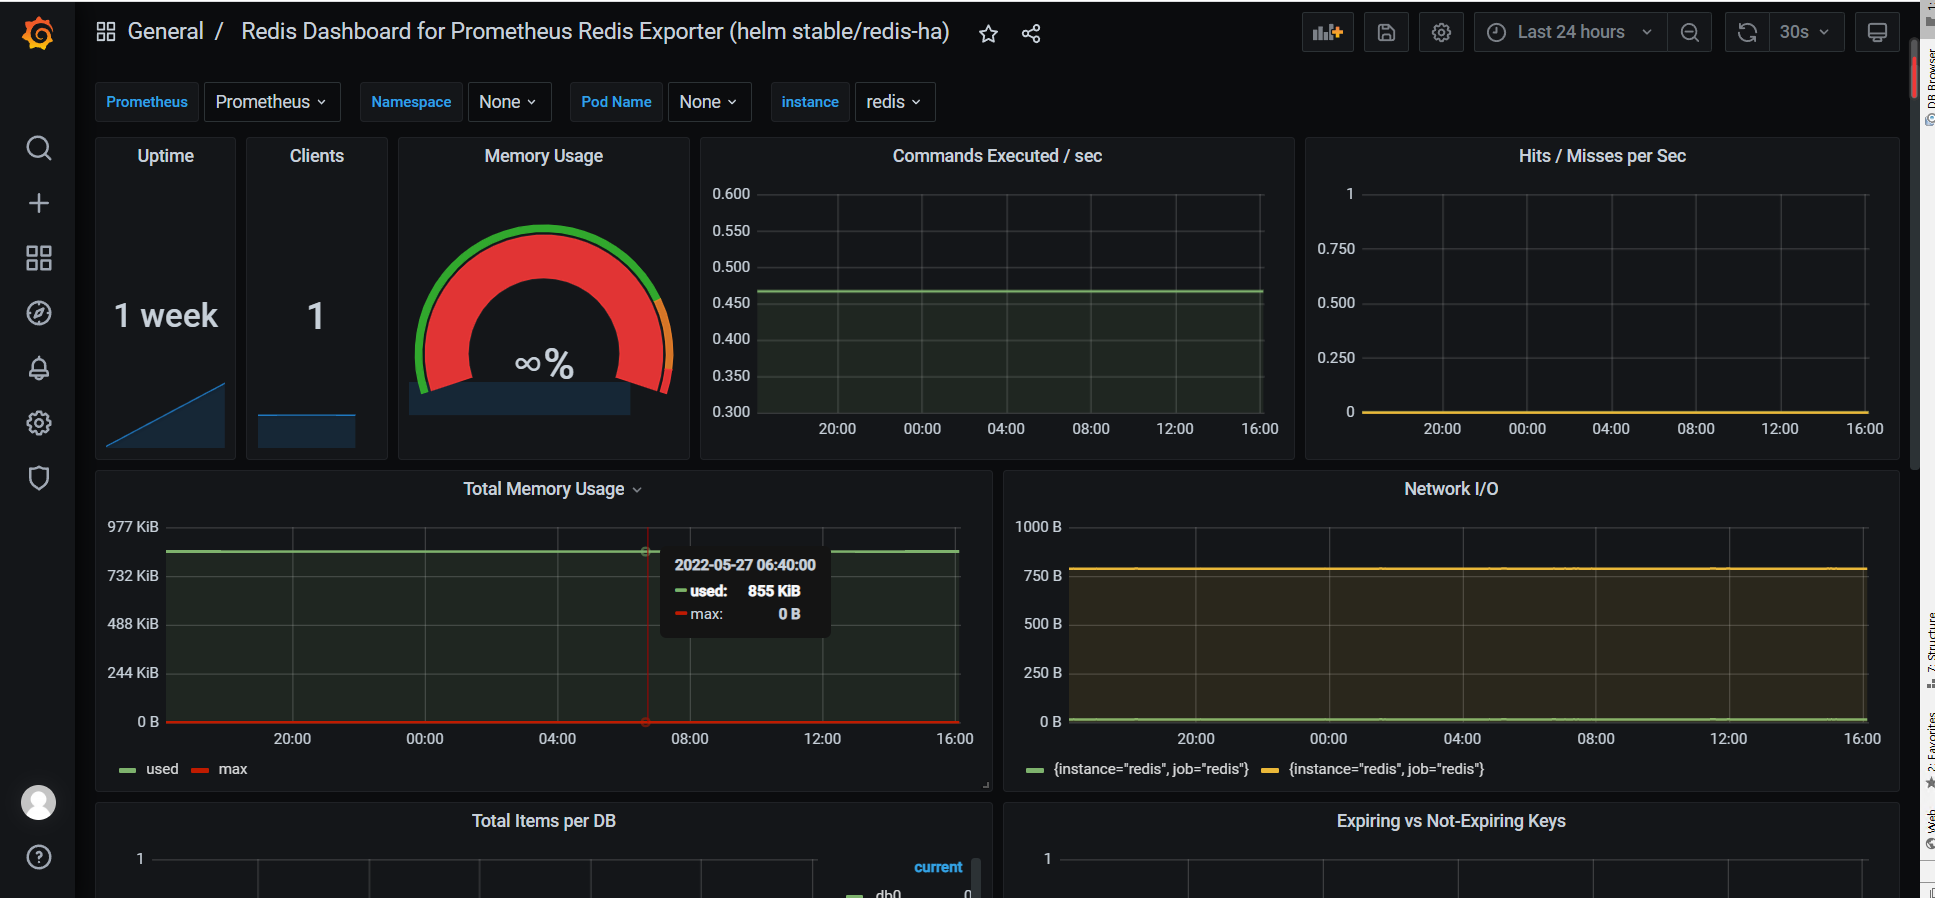The width and height of the screenshot is (1935, 898).
Task: Open the Namespace None dropdown
Action: click(x=509, y=102)
